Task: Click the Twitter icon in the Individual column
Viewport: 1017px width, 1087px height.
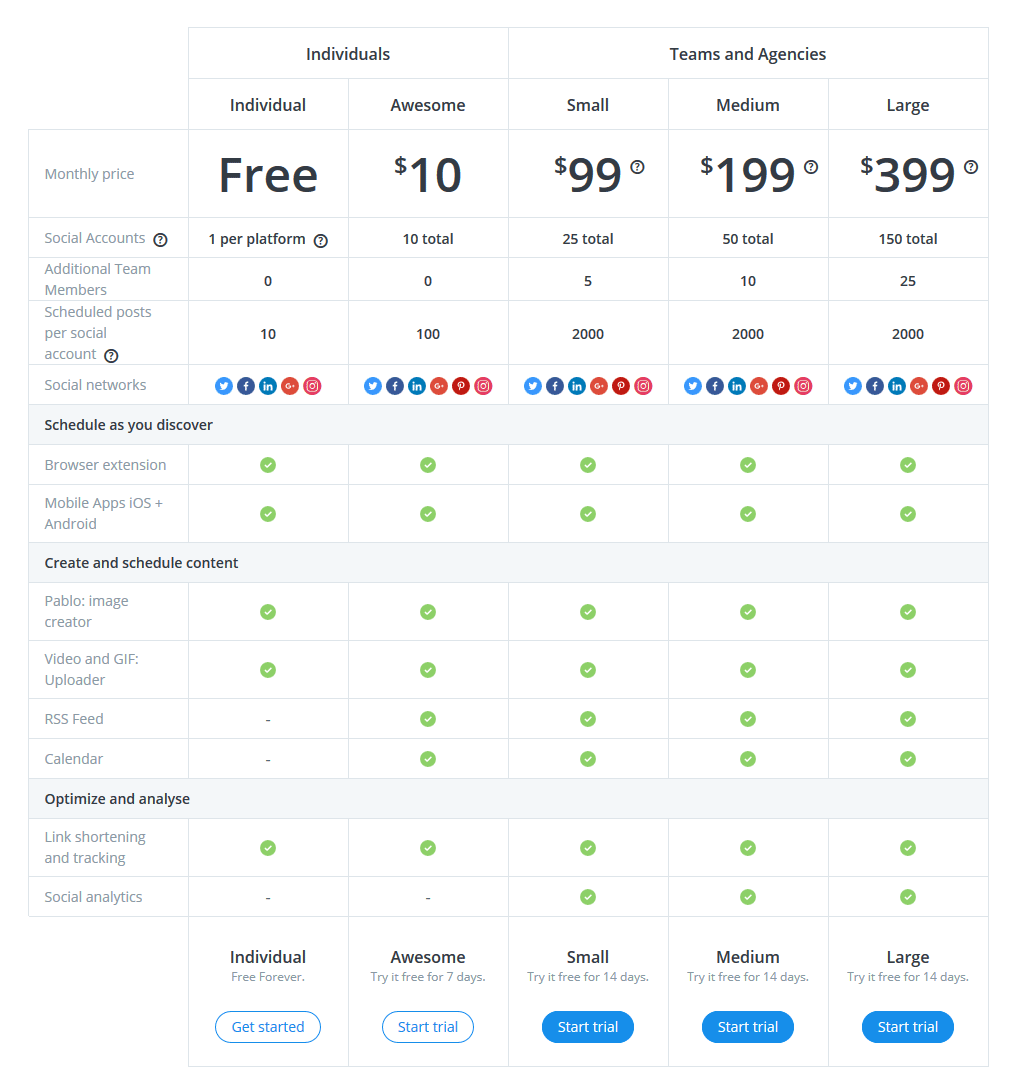Action: (x=224, y=385)
